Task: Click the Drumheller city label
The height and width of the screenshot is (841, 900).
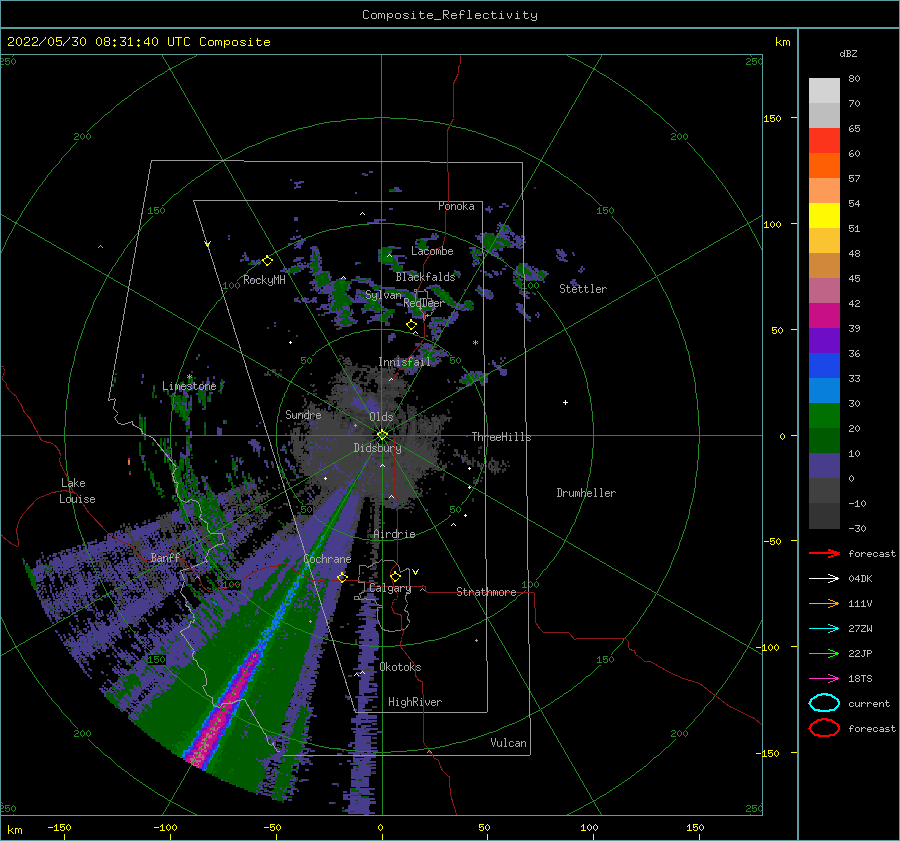Action: click(586, 493)
